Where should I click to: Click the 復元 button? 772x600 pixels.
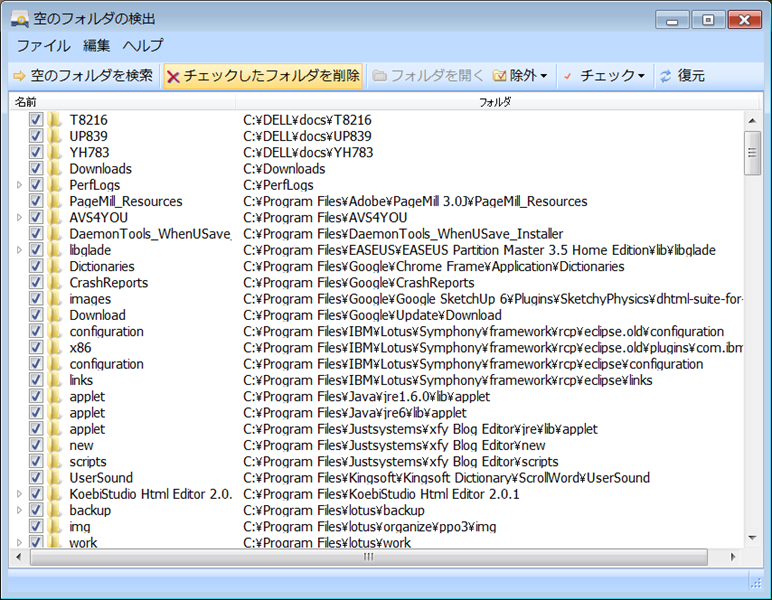(682, 76)
